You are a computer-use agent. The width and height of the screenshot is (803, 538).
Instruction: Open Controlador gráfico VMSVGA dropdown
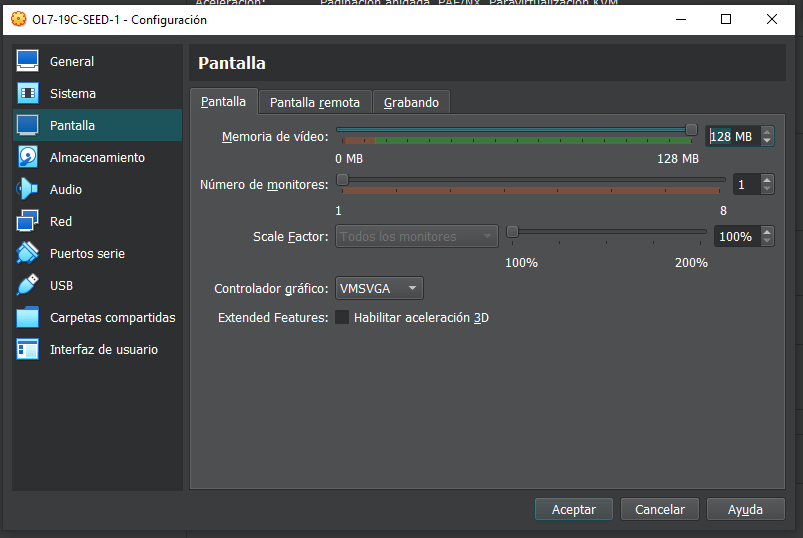pos(379,288)
